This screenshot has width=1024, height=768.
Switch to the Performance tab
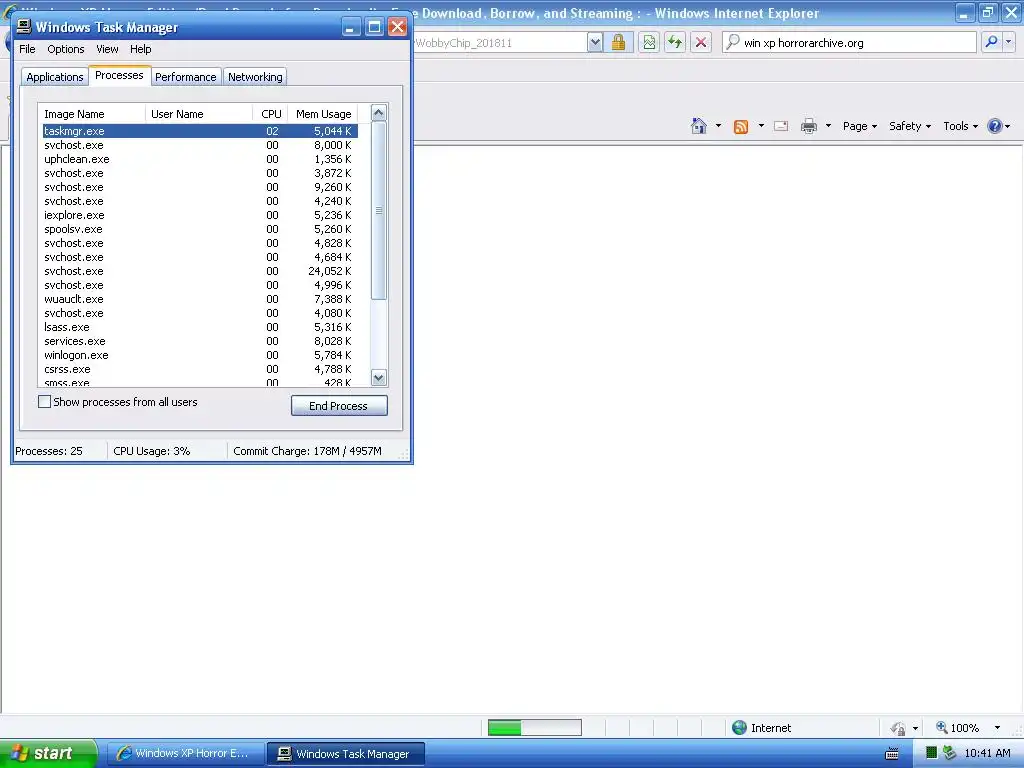[185, 77]
